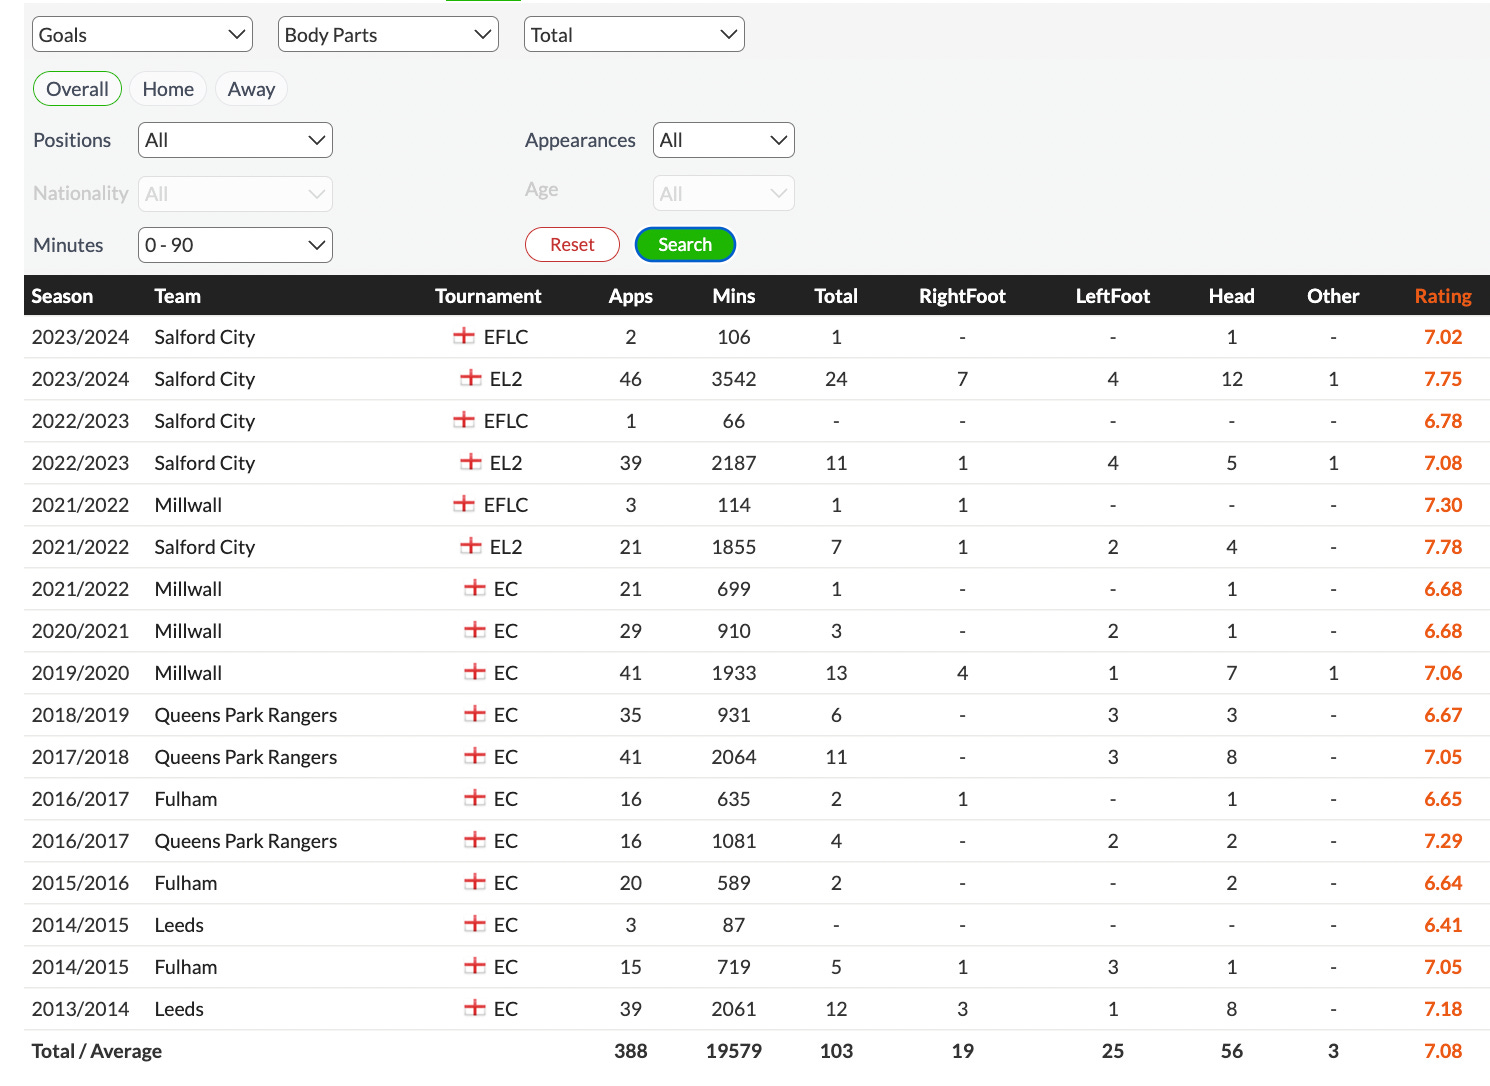The height and width of the screenshot is (1086, 1490).
Task: Click head goals value 56 in totals
Action: coord(1232,1051)
